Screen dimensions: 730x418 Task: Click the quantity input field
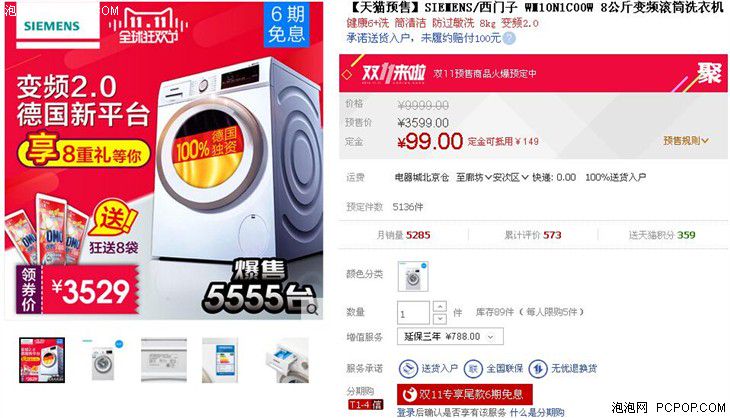pos(413,313)
